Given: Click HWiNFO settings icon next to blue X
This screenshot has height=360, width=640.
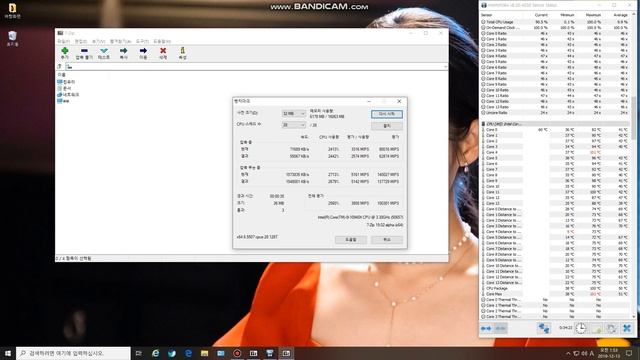Looking at the screenshot, I should (611, 328).
